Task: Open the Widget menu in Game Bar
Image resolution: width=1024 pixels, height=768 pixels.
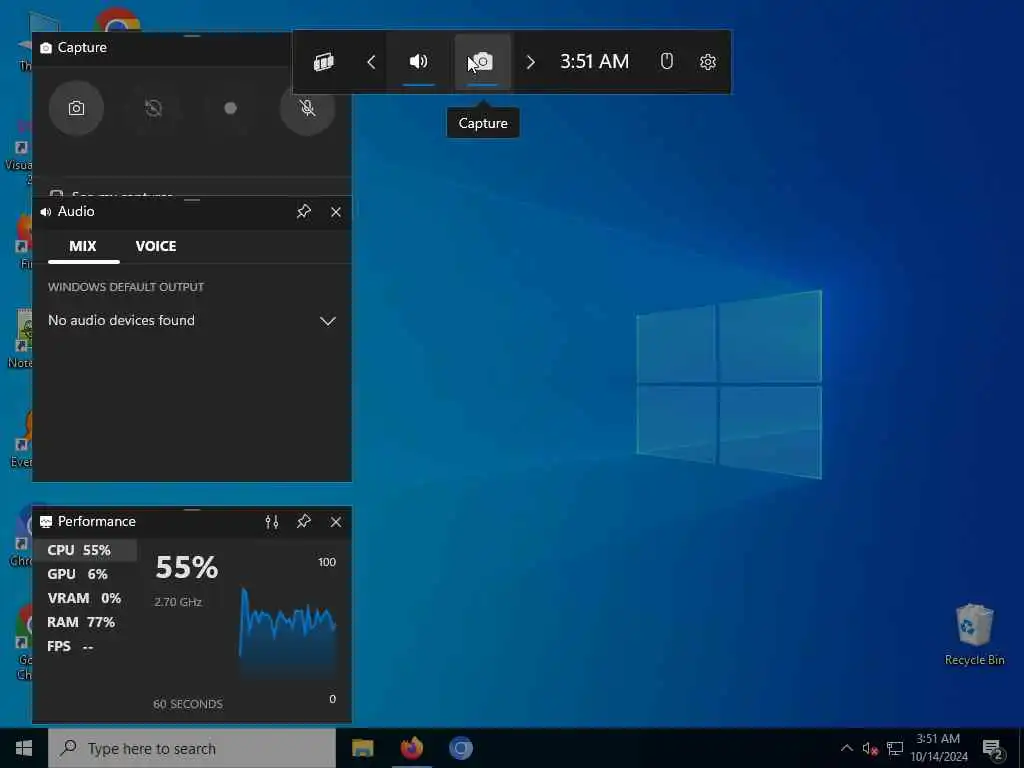Action: coord(324,62)
